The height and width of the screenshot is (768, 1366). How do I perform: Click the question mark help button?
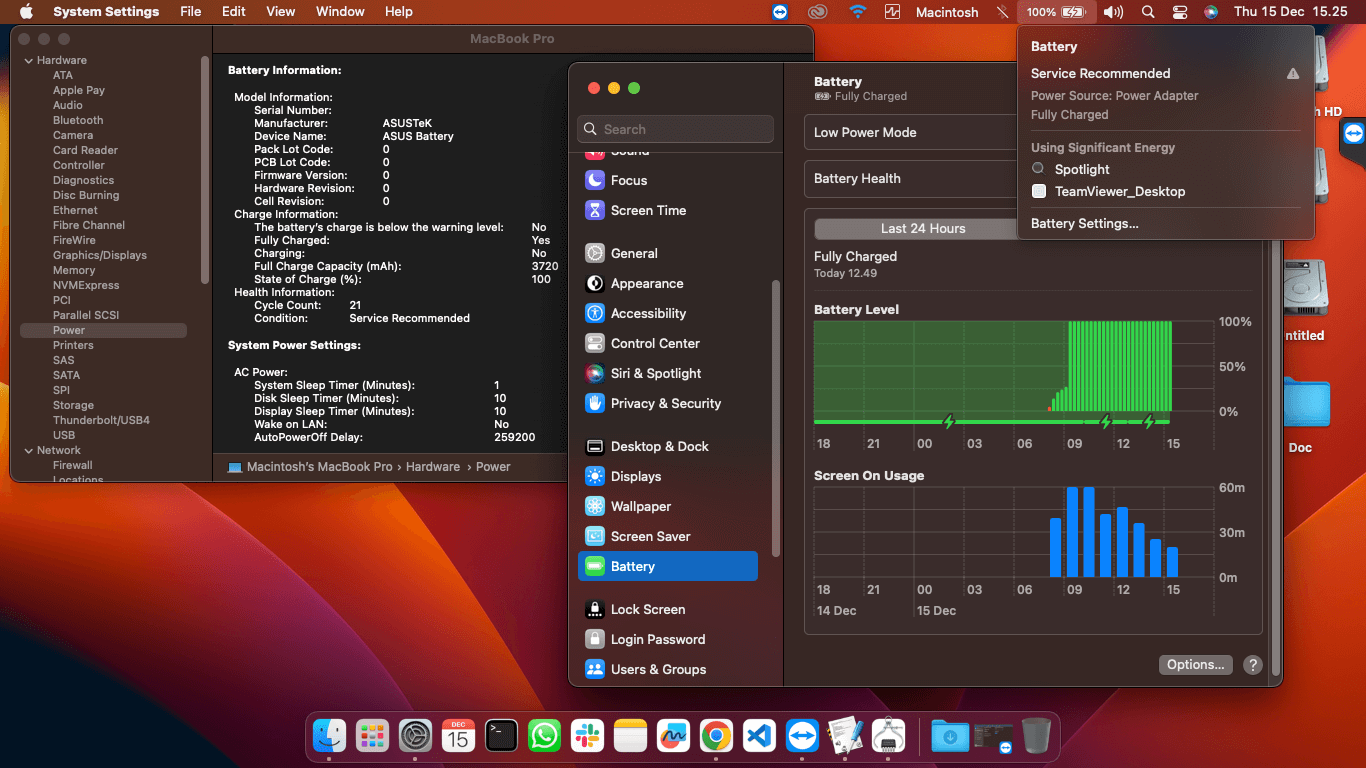1252,664
